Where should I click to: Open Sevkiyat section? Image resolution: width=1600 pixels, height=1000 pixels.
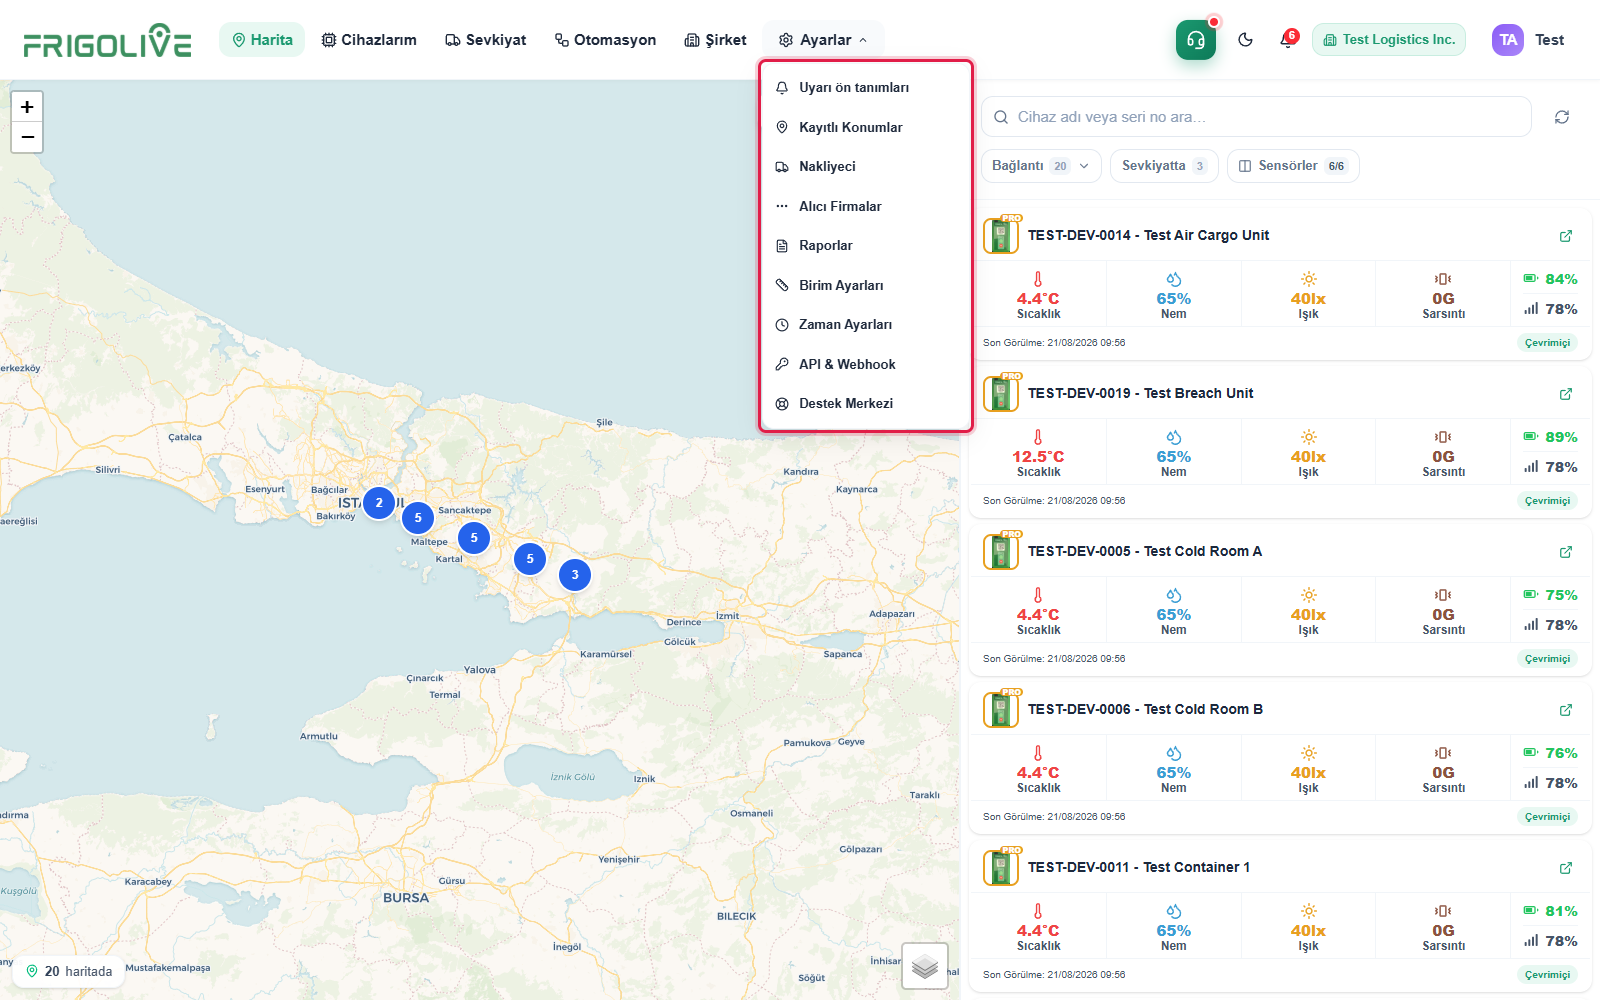486,40
